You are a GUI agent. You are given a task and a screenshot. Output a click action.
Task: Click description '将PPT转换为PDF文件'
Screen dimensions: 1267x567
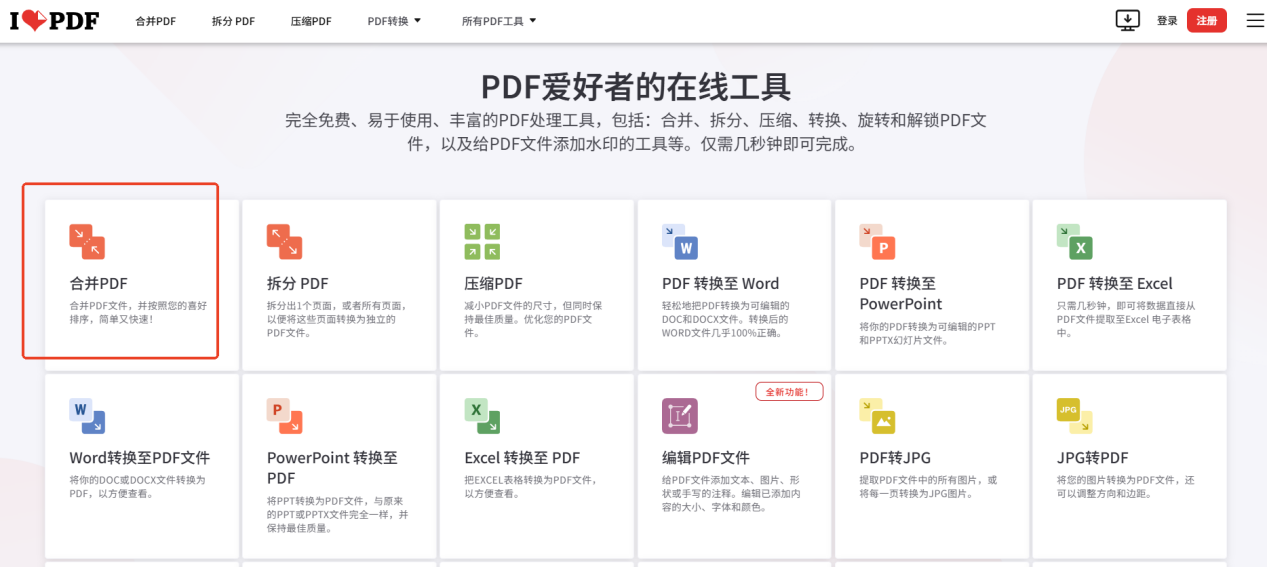tap(337, 514)
